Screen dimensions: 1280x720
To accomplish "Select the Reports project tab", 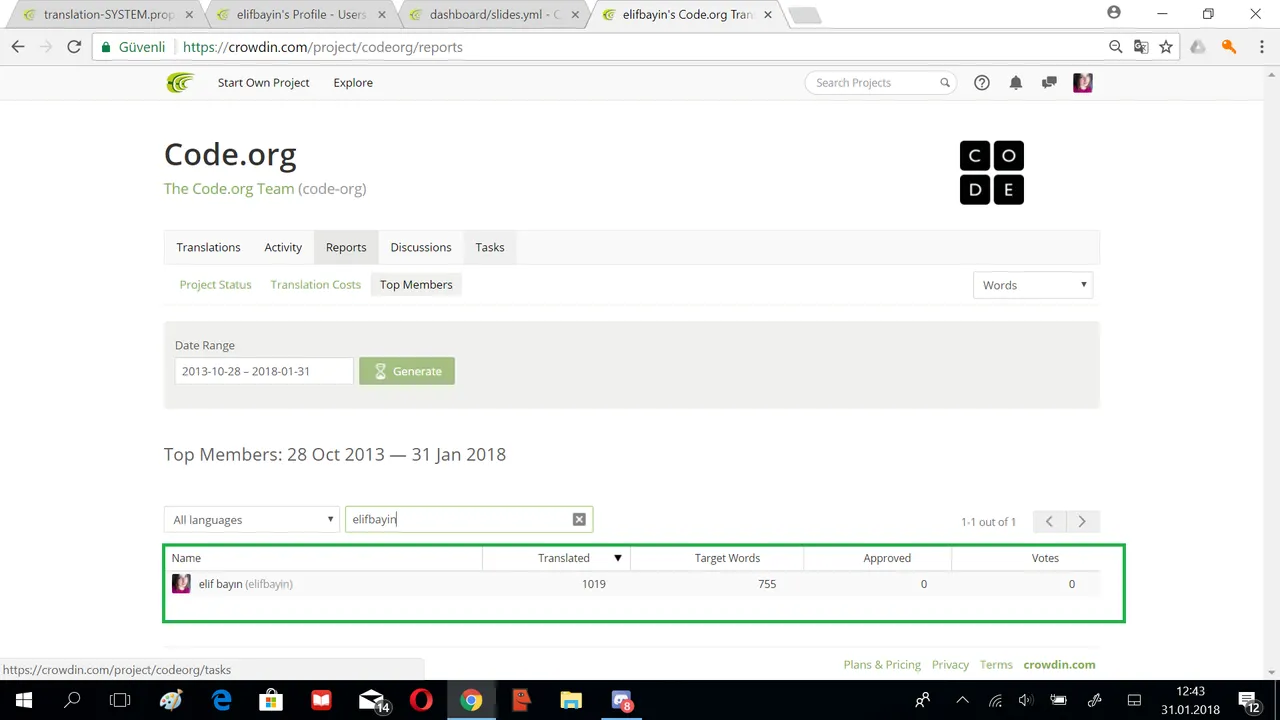I will point(346,247).
